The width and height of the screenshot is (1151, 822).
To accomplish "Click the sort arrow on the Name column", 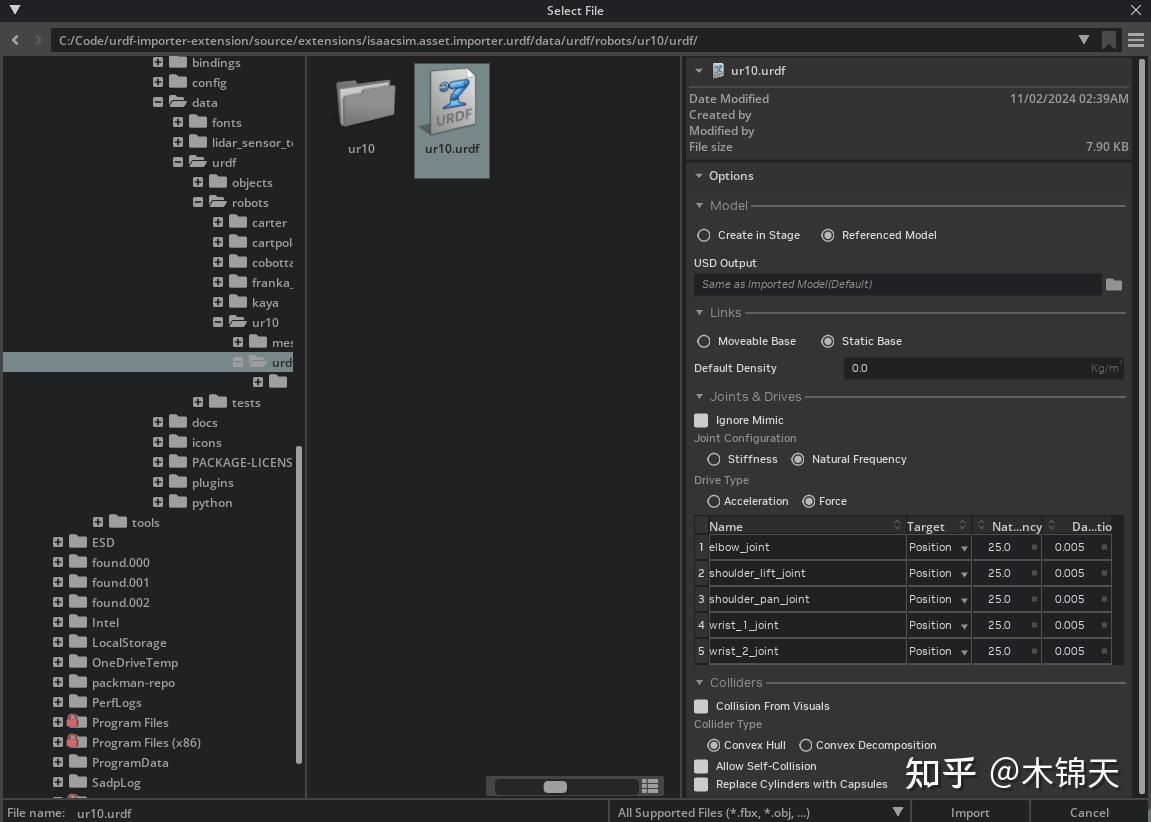I will [897, 525].
